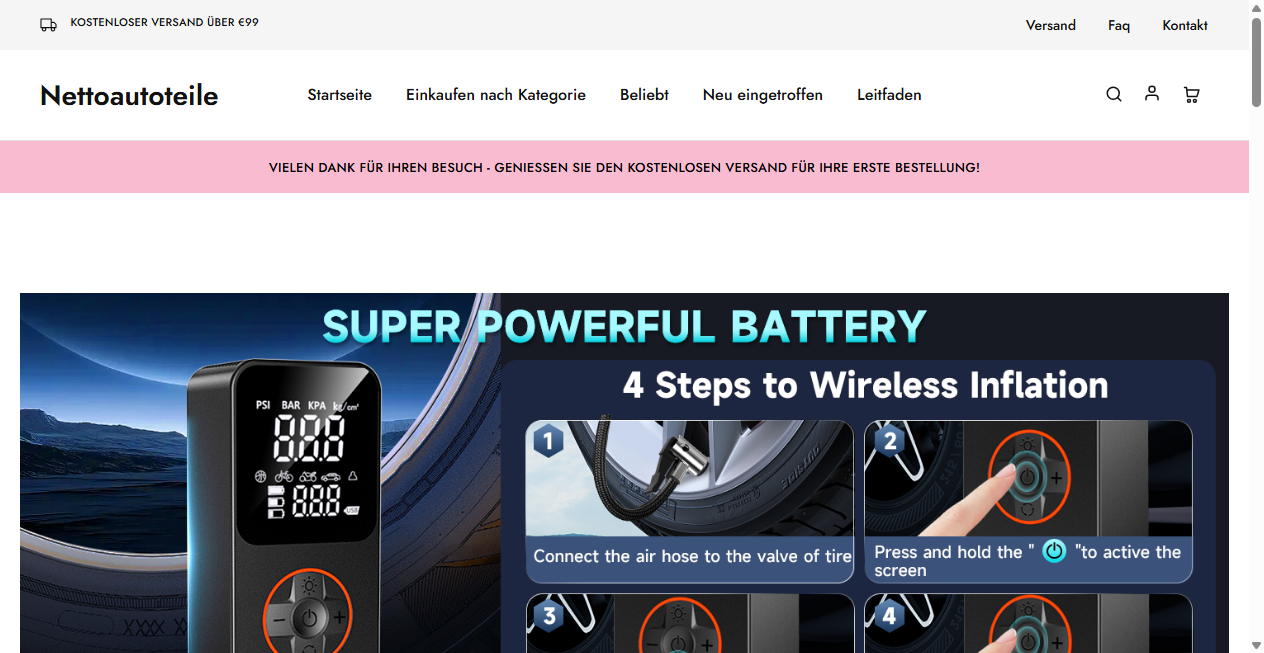The height and width of the screenshot is (653, 1264).
Task: Click the Super Powerful Battery hero banner
Action: tap(624, 473)
